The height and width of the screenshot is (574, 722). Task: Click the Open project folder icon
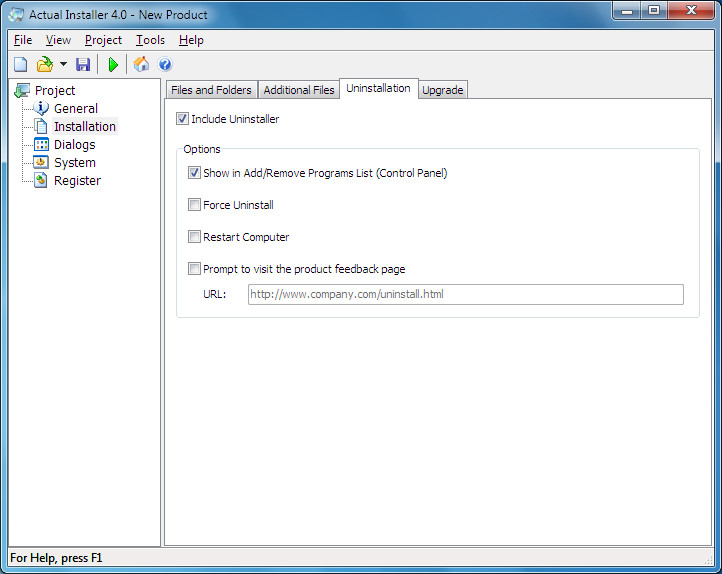[x=45, y=64]
